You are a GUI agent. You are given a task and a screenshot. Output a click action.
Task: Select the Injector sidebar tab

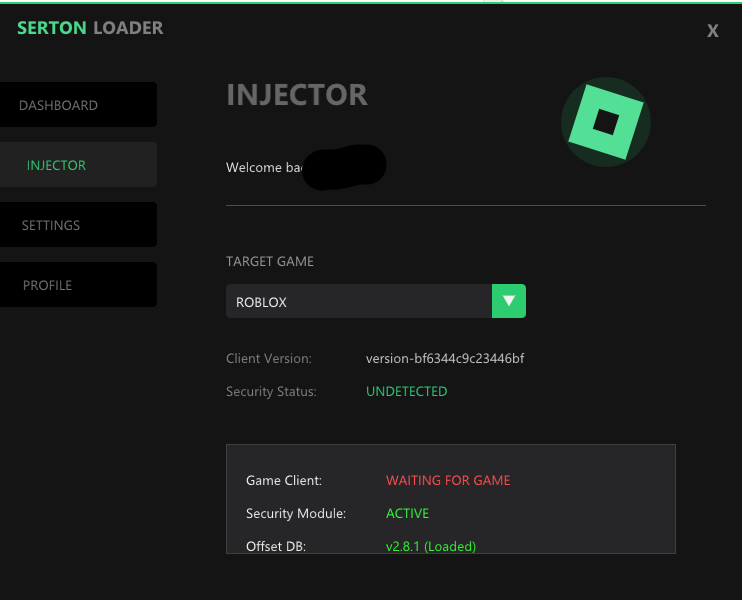point(78,165)
